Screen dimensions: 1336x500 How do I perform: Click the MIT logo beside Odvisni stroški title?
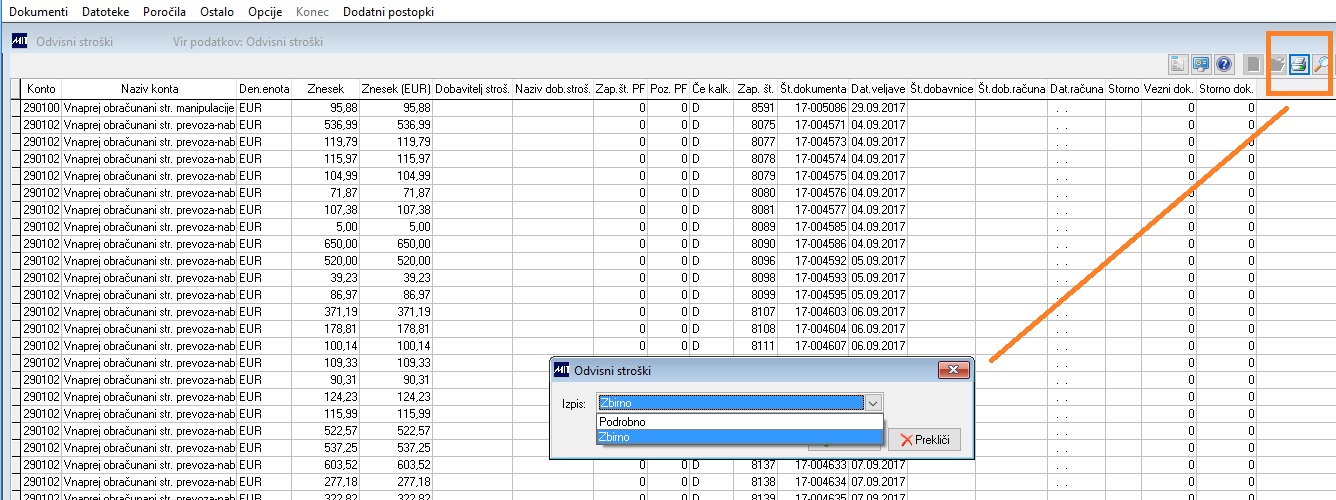click(x=19, y=42)
